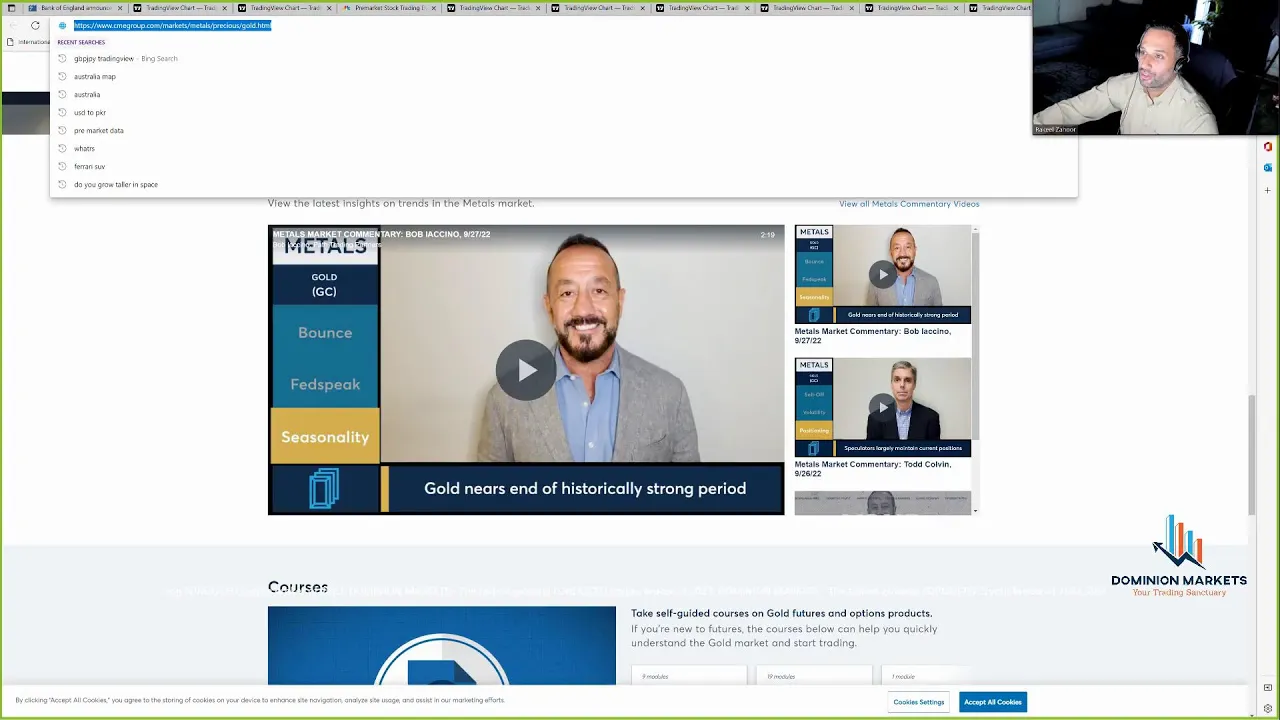This screenshot has width=1280, height=720.
Task: Open the Outlook icon in the browser sidebar
Action: coord(1268,167)
